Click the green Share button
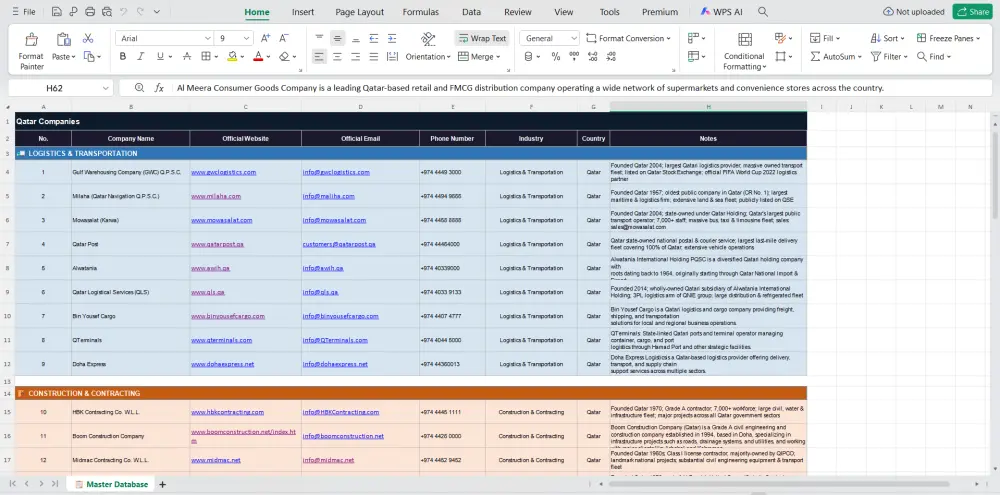Screen dimensions: 1000x495 [973, 11]
